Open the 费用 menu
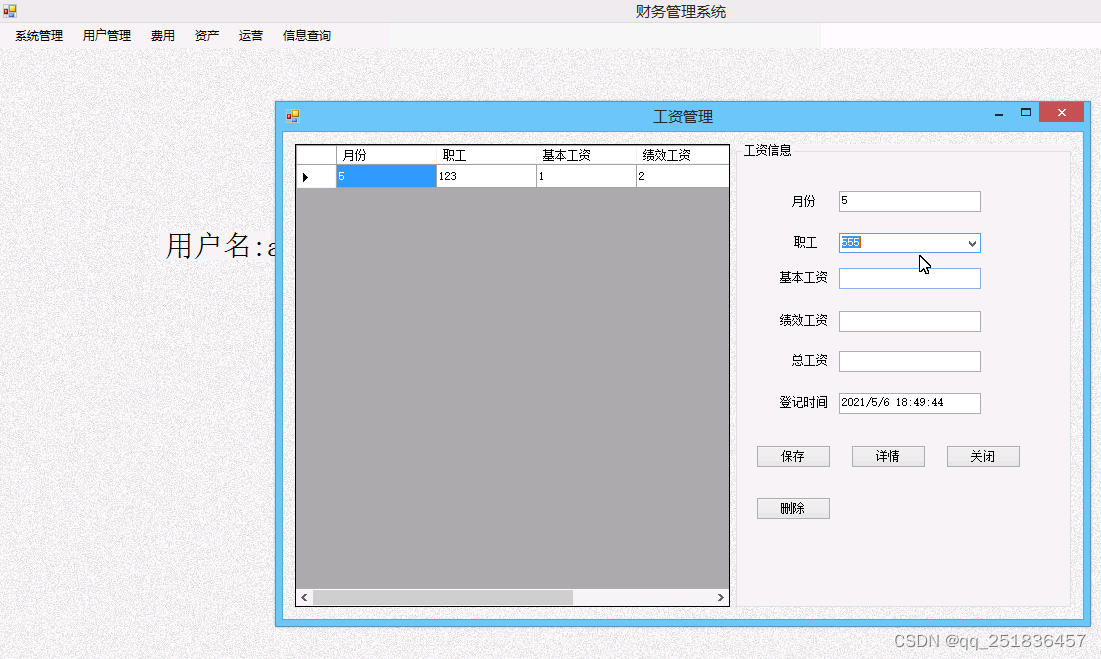Viewport: 1101px width, 659px height. click(162, 35)
